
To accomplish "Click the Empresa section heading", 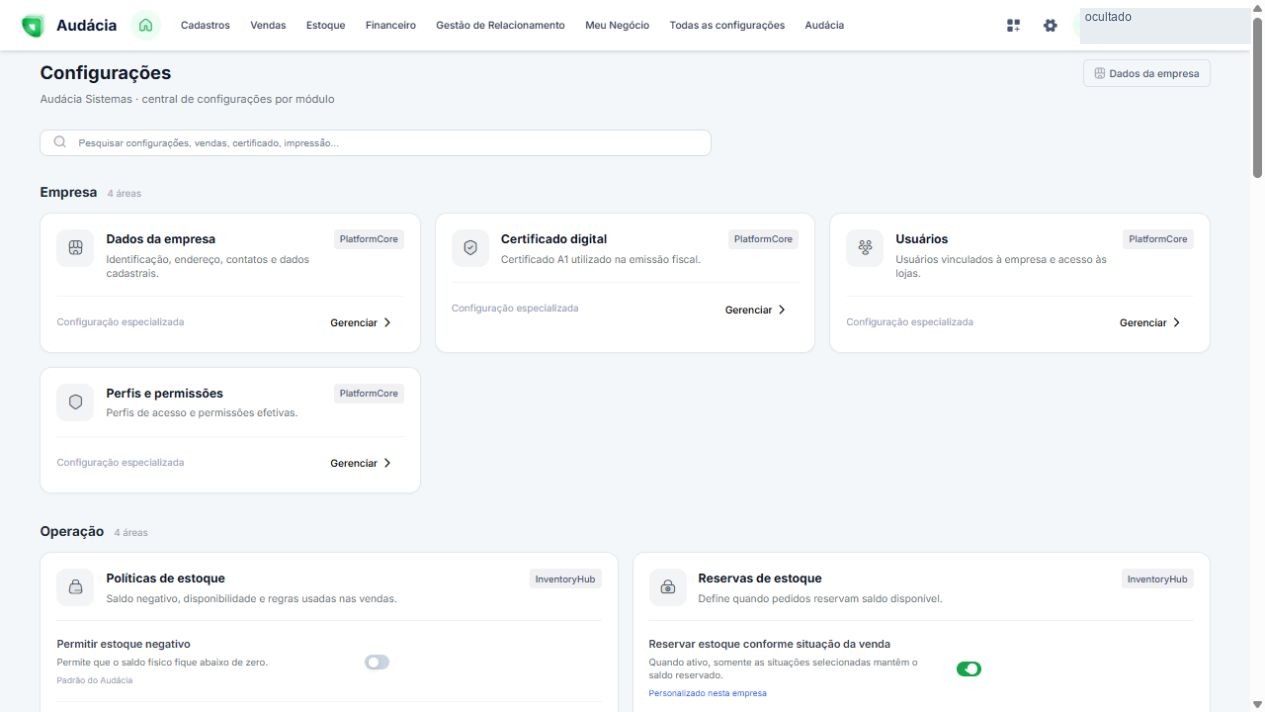I will click(x=68, y=192).
